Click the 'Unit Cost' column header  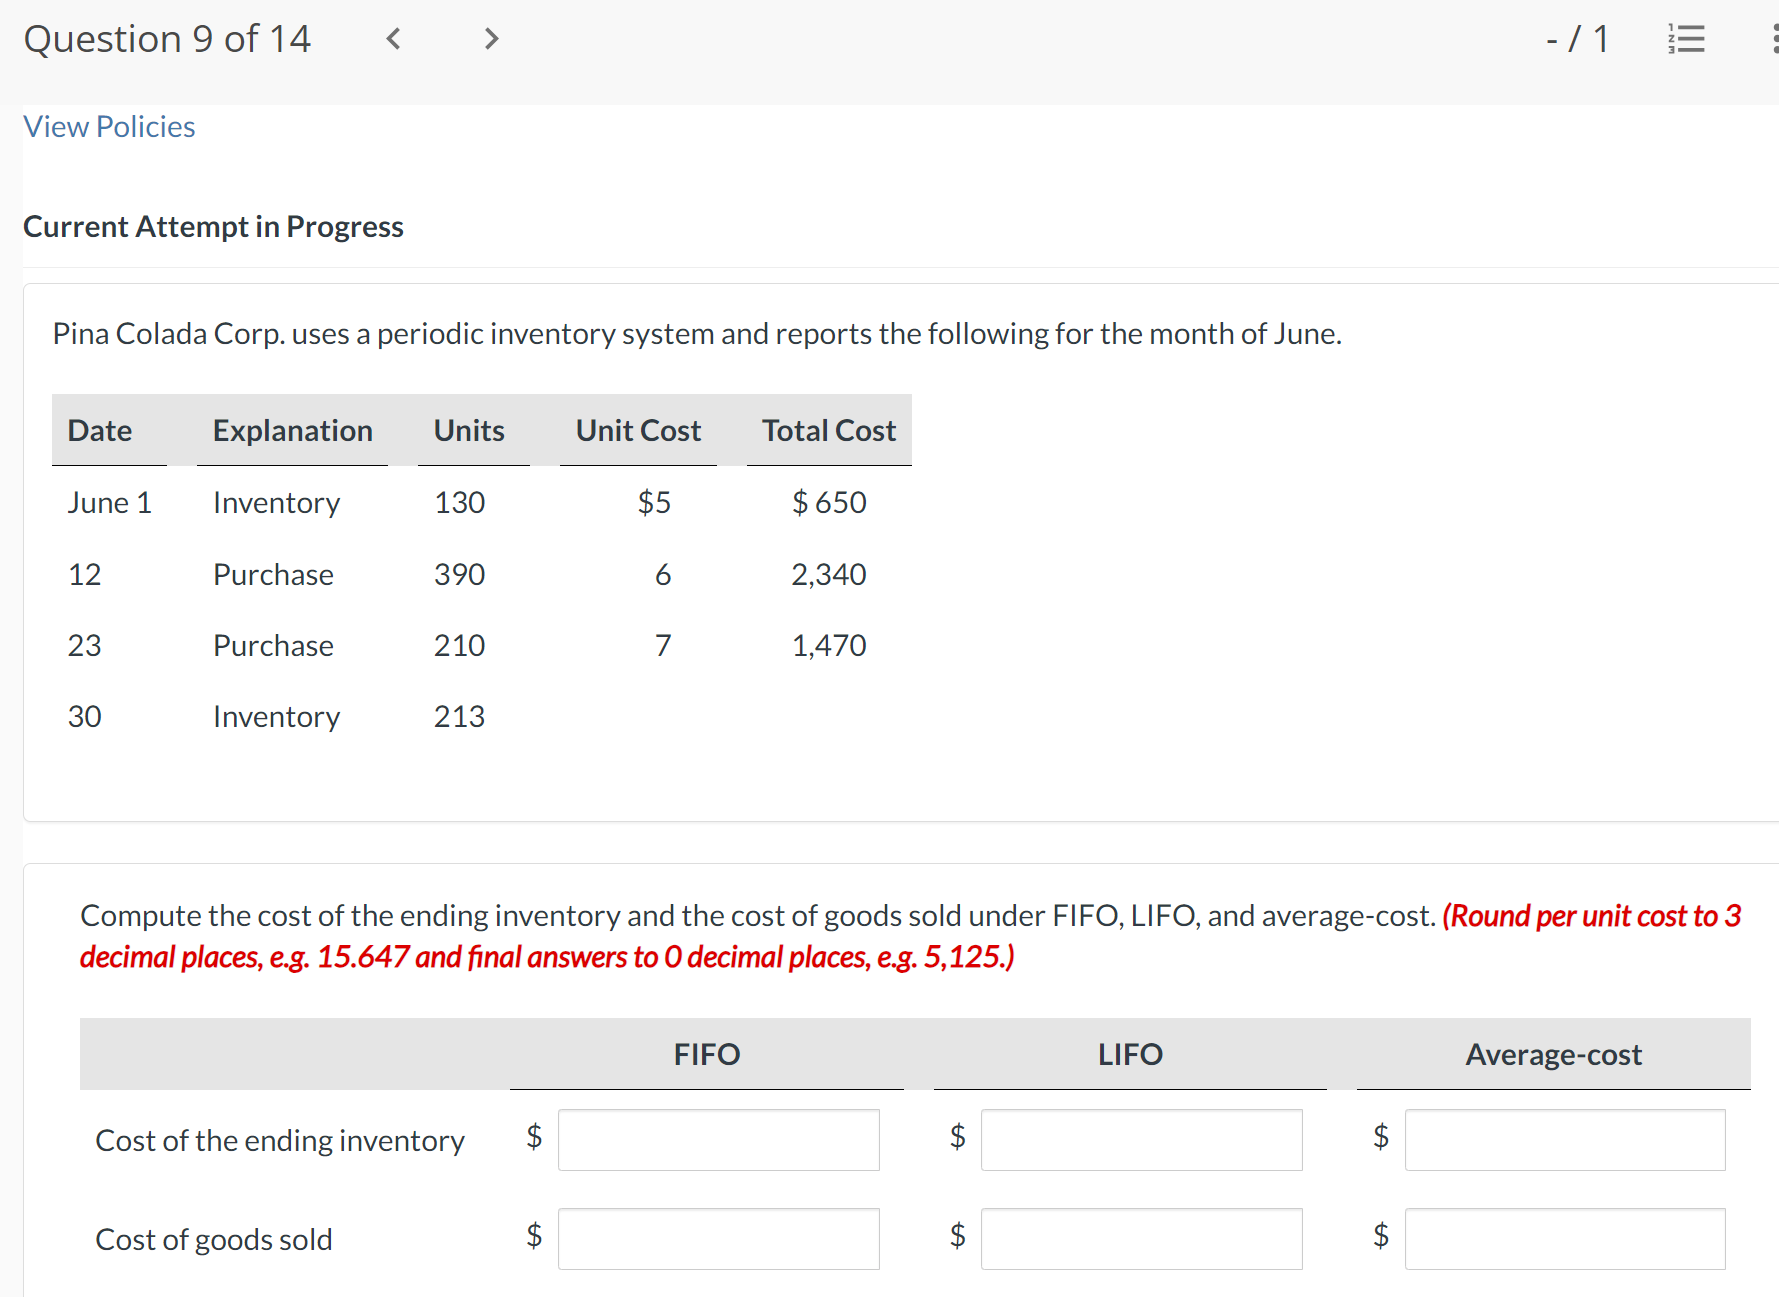(638, 430)
